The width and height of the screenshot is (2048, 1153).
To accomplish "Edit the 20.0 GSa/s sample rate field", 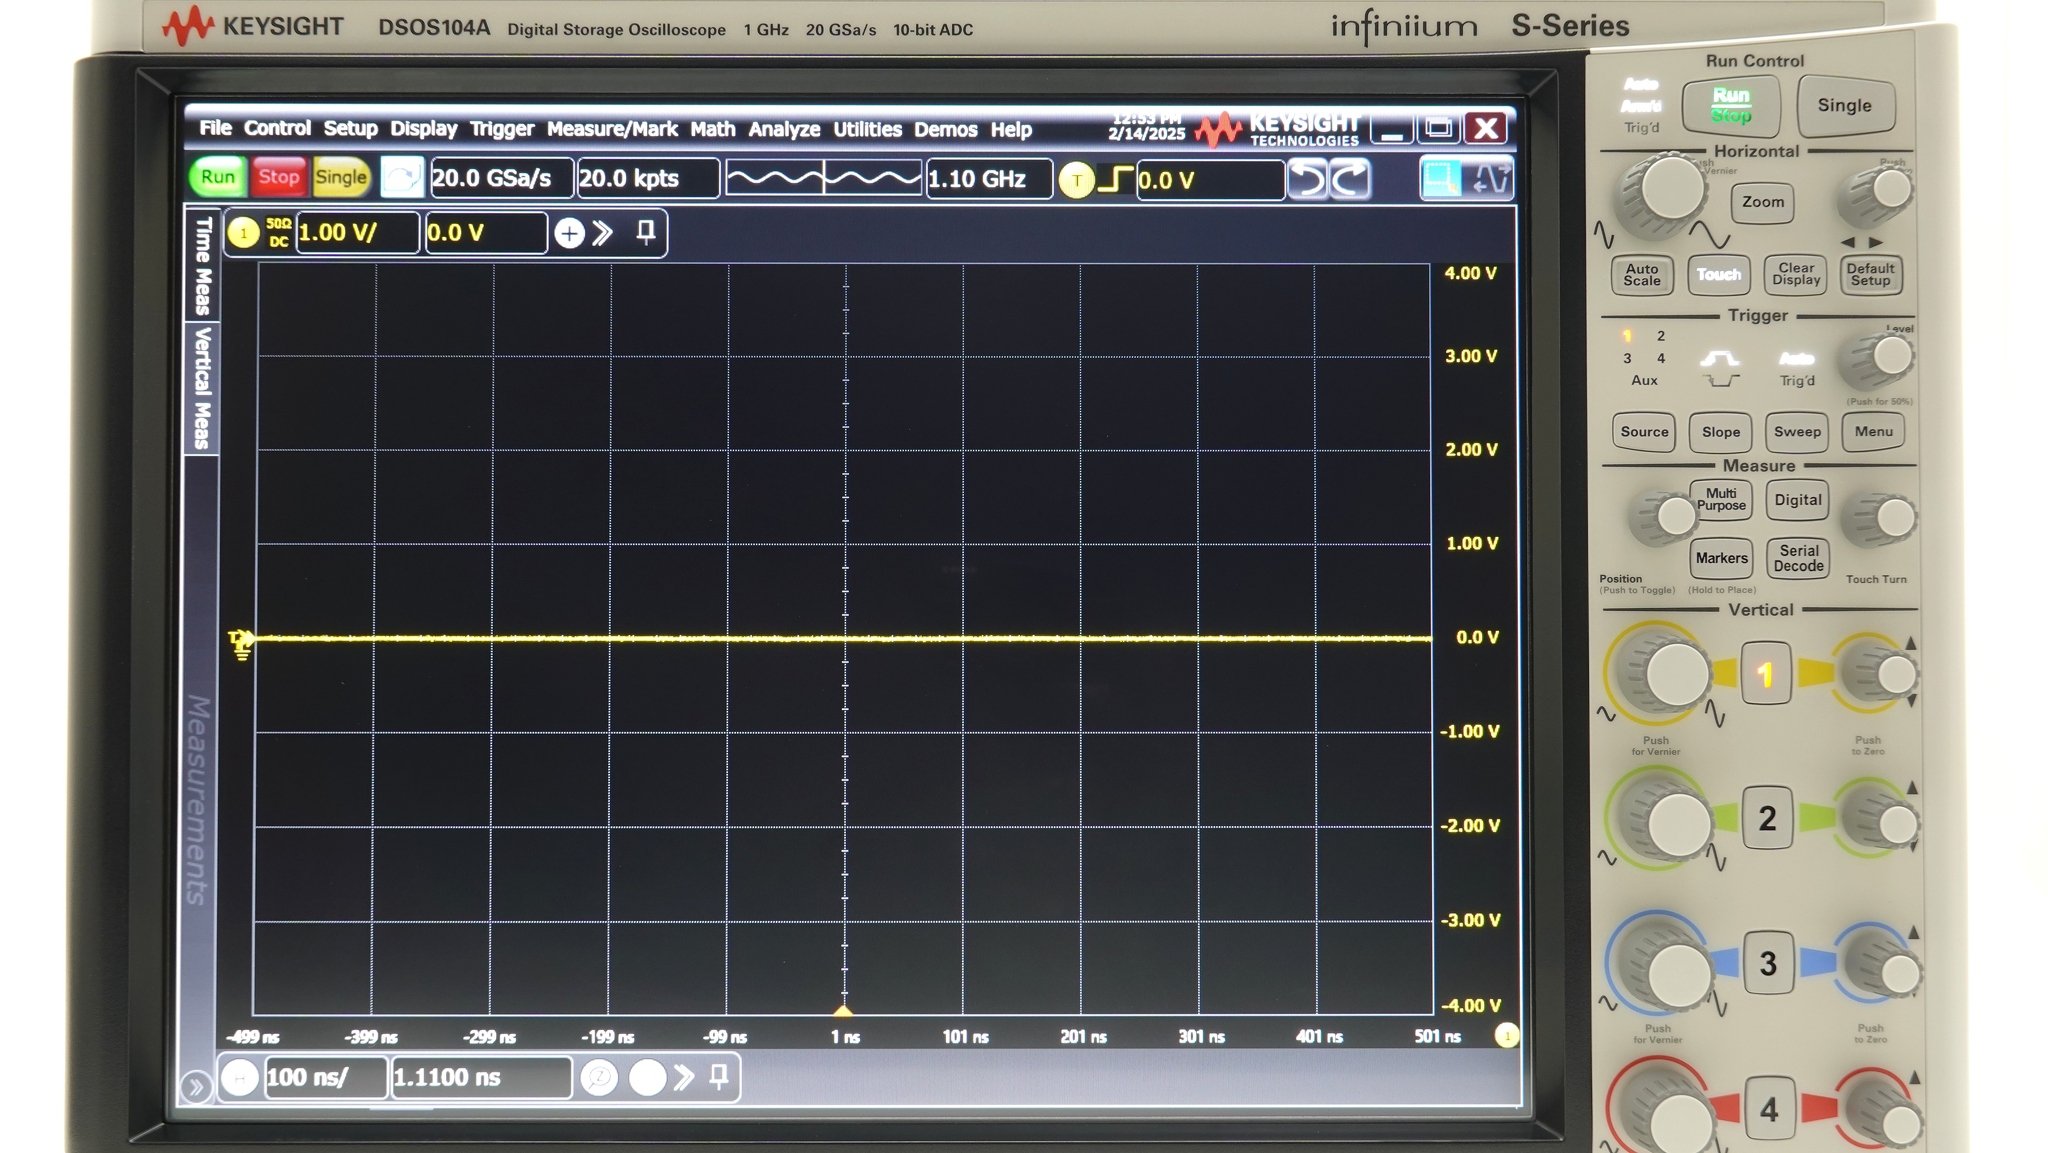I will (x=502, y=178).
